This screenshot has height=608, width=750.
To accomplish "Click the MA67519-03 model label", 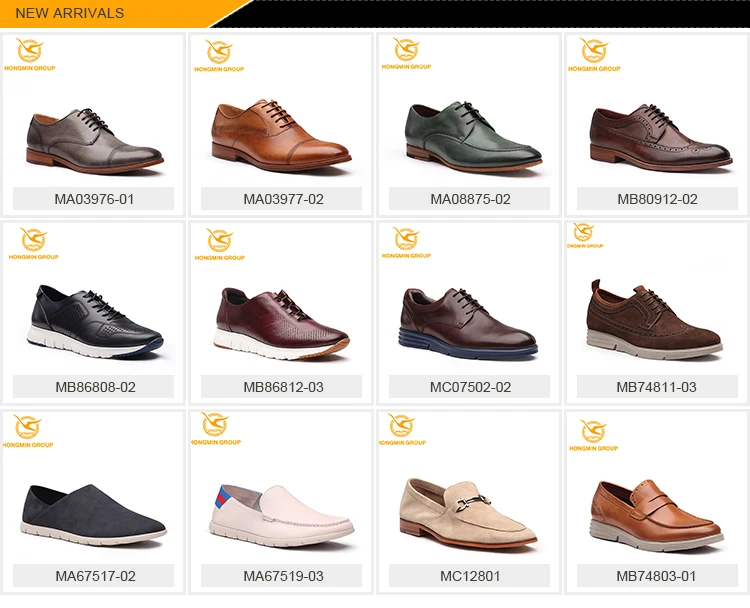I will pyautogui.click(x=282, y=576).
